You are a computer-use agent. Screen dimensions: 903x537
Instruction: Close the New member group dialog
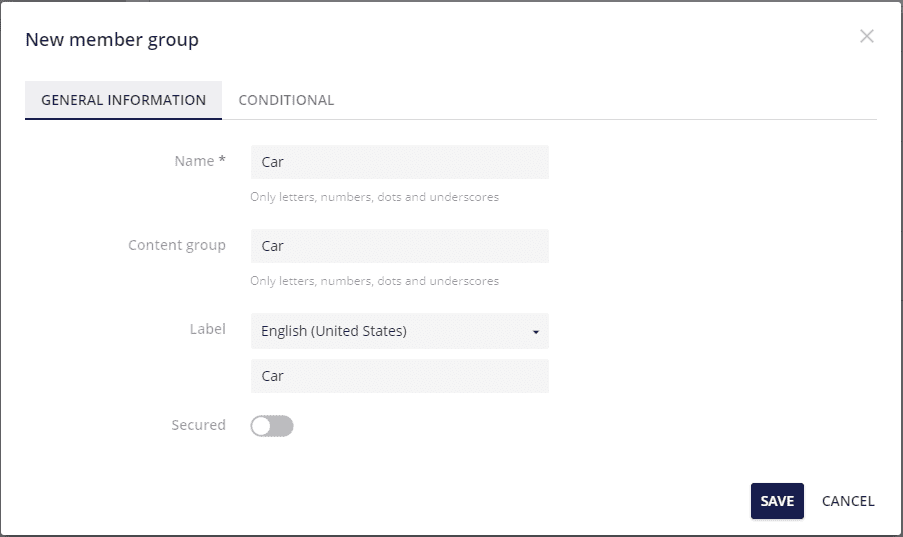pyautogui.click(x=867, y=36)
